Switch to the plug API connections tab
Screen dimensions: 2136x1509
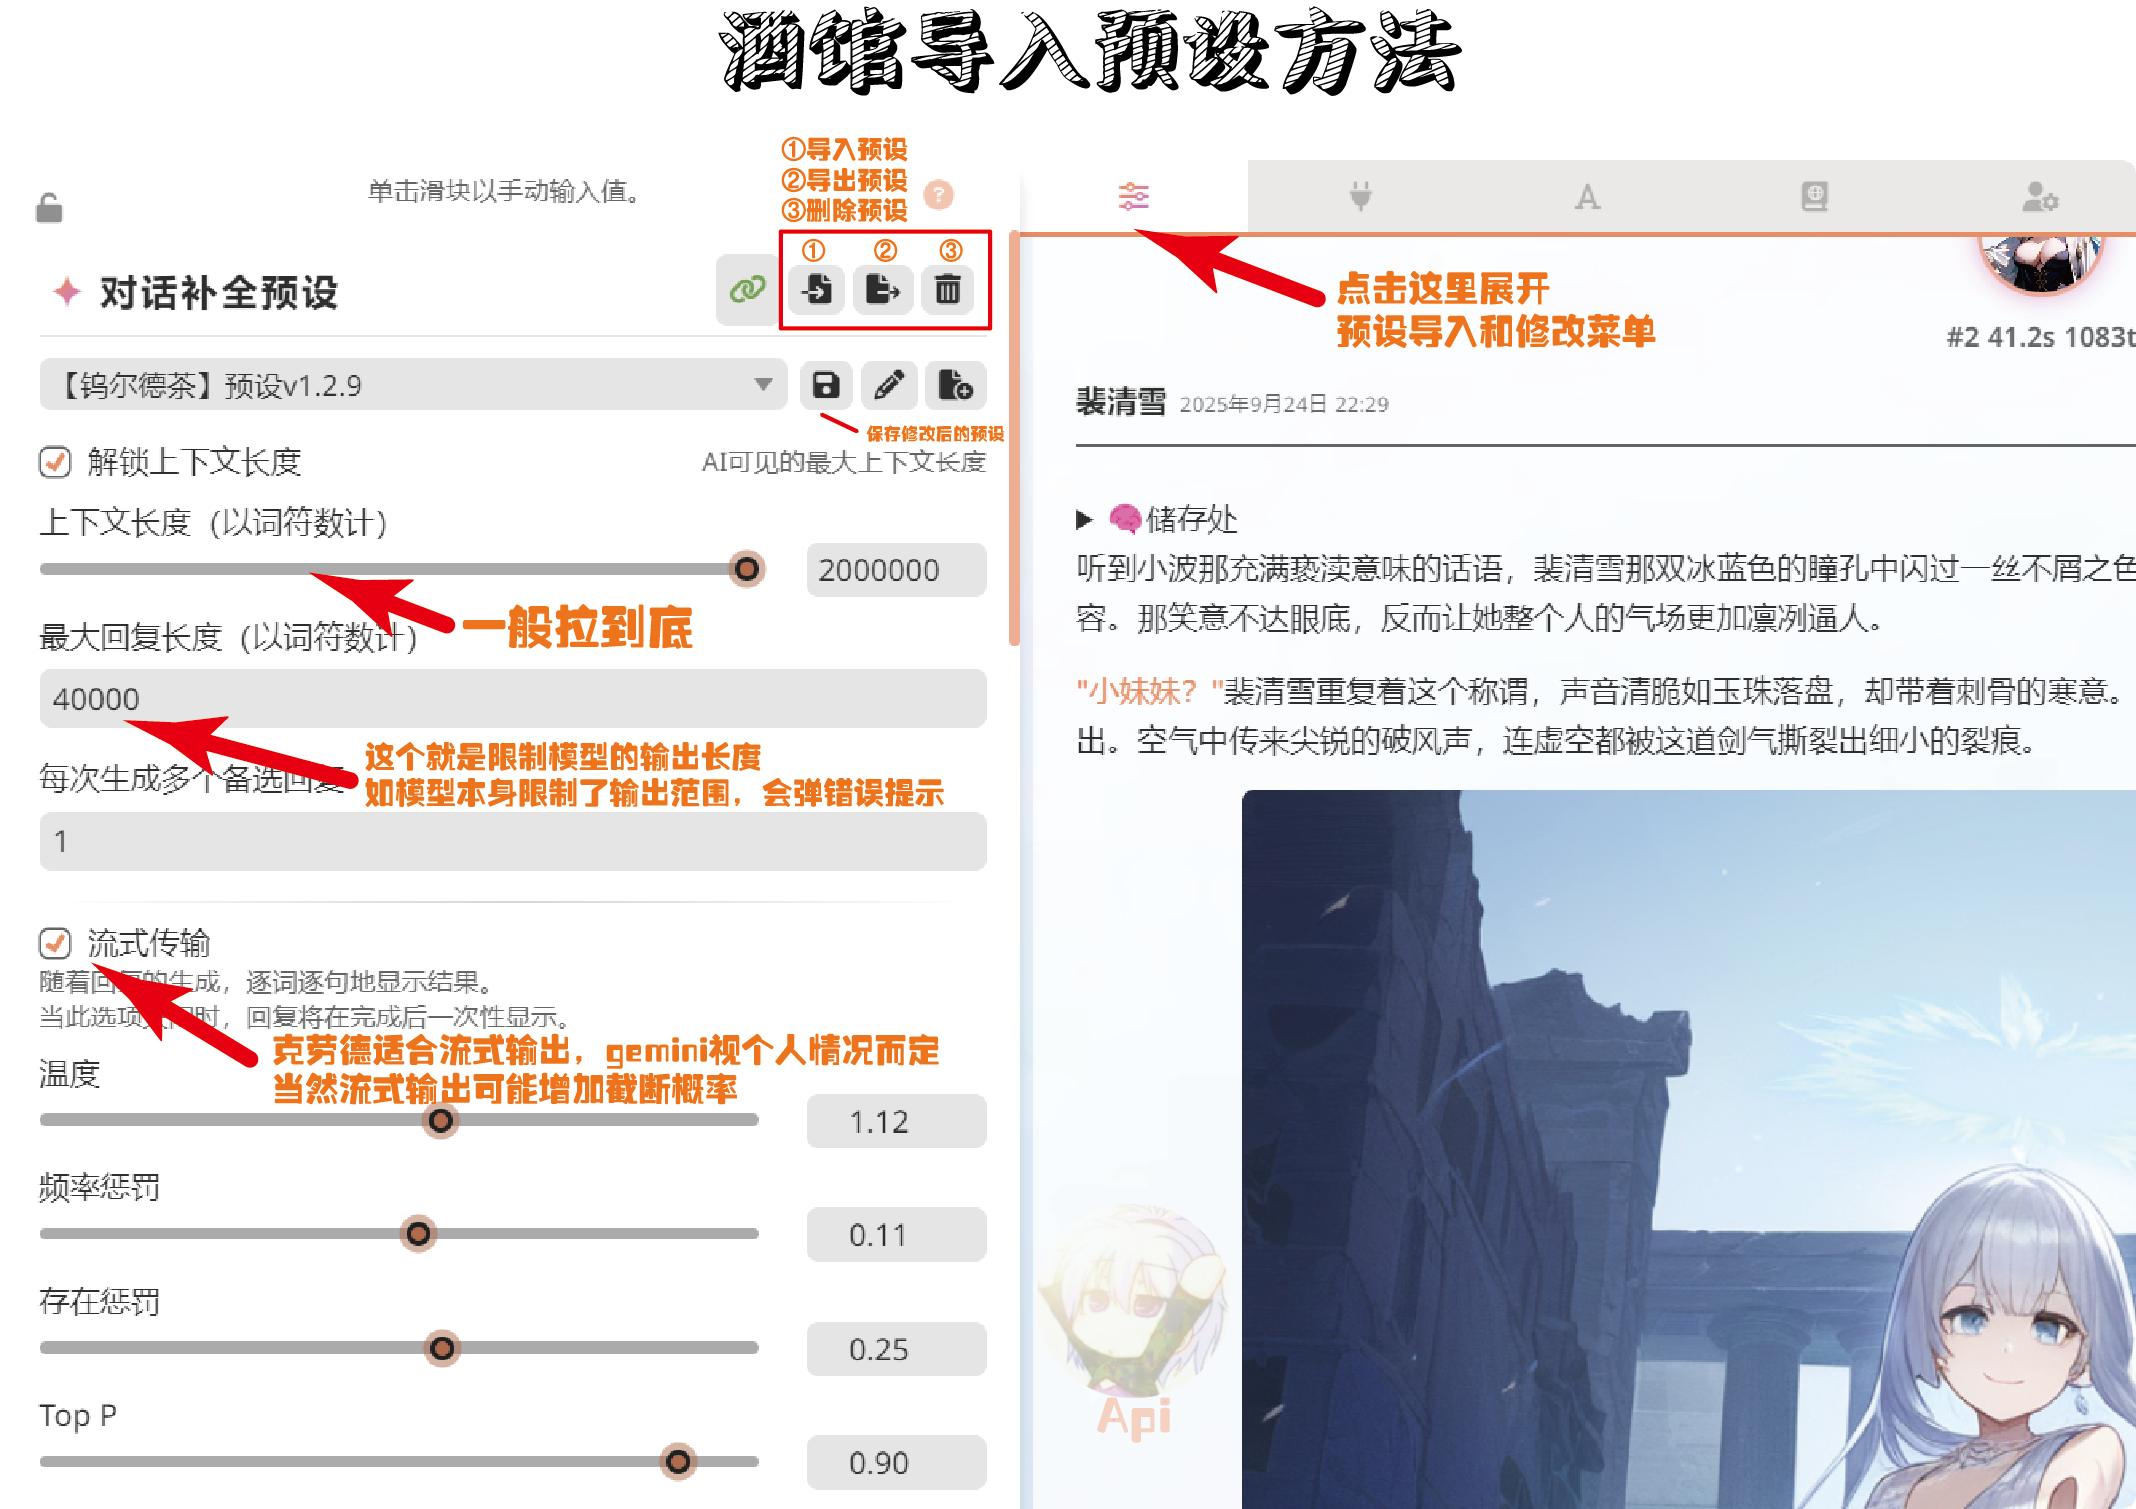(1360, 196)
